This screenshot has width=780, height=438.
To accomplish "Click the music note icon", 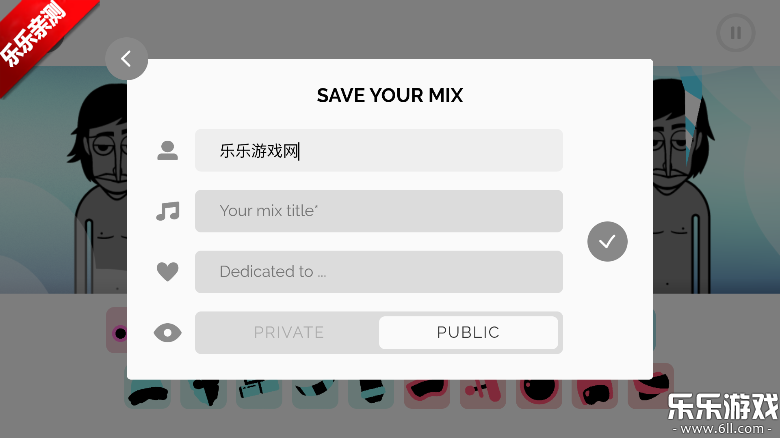I will 167,211.
